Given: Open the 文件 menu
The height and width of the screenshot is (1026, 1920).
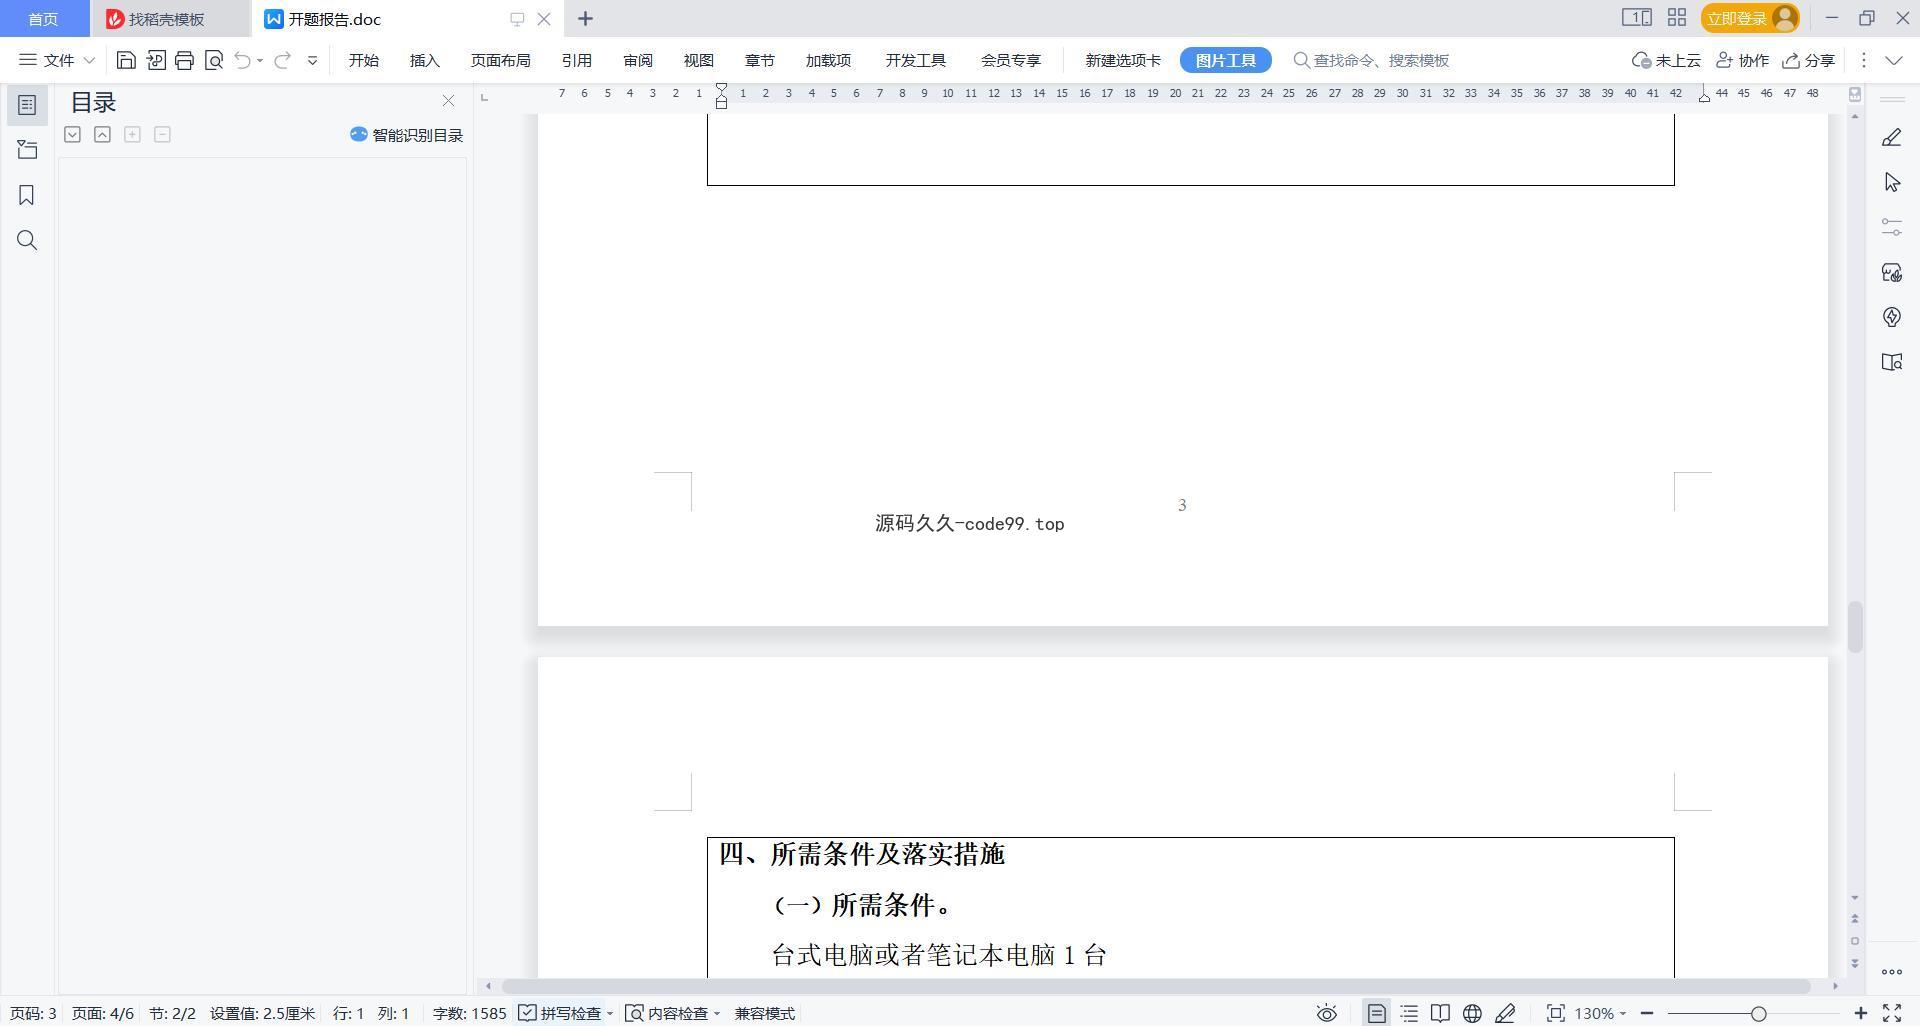Looking at the screenshot, I should point(47,60).
